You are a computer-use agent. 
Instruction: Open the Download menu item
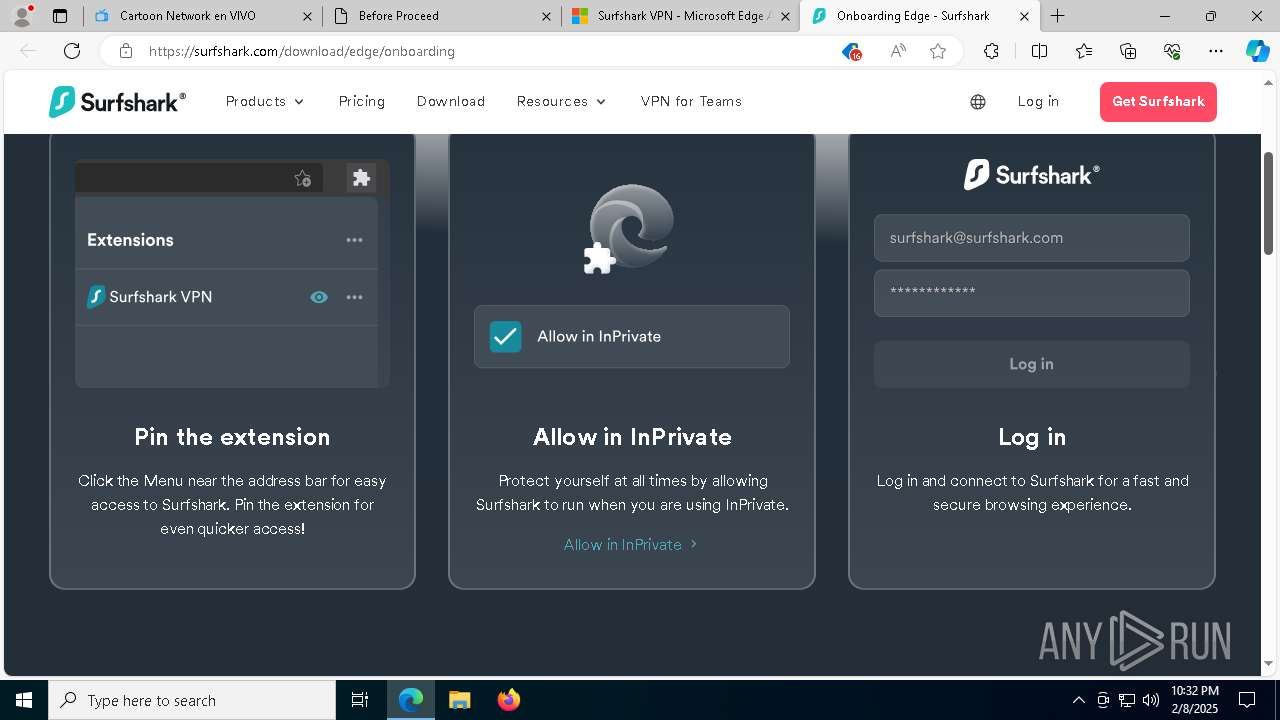(x=451, y=101)
